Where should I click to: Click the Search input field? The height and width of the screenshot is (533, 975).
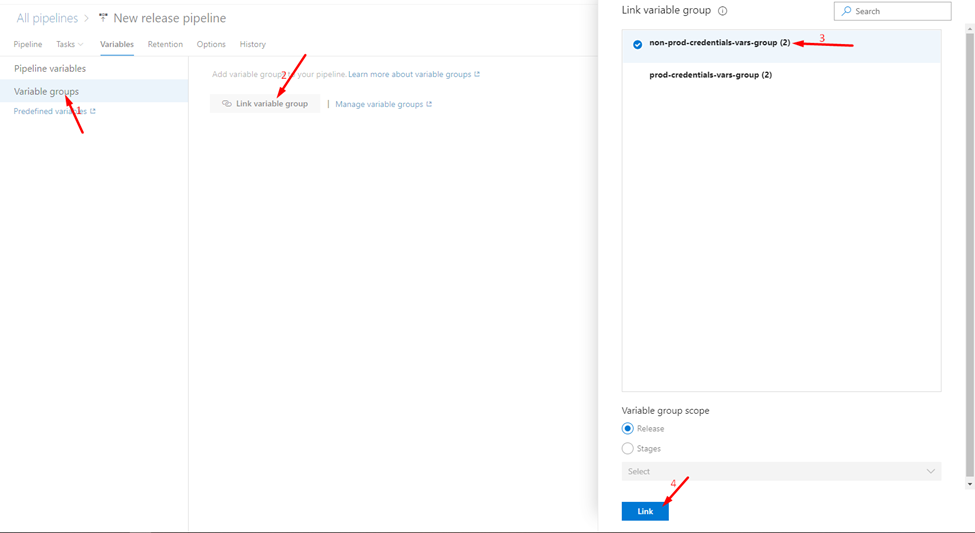[x=892, y=11]
